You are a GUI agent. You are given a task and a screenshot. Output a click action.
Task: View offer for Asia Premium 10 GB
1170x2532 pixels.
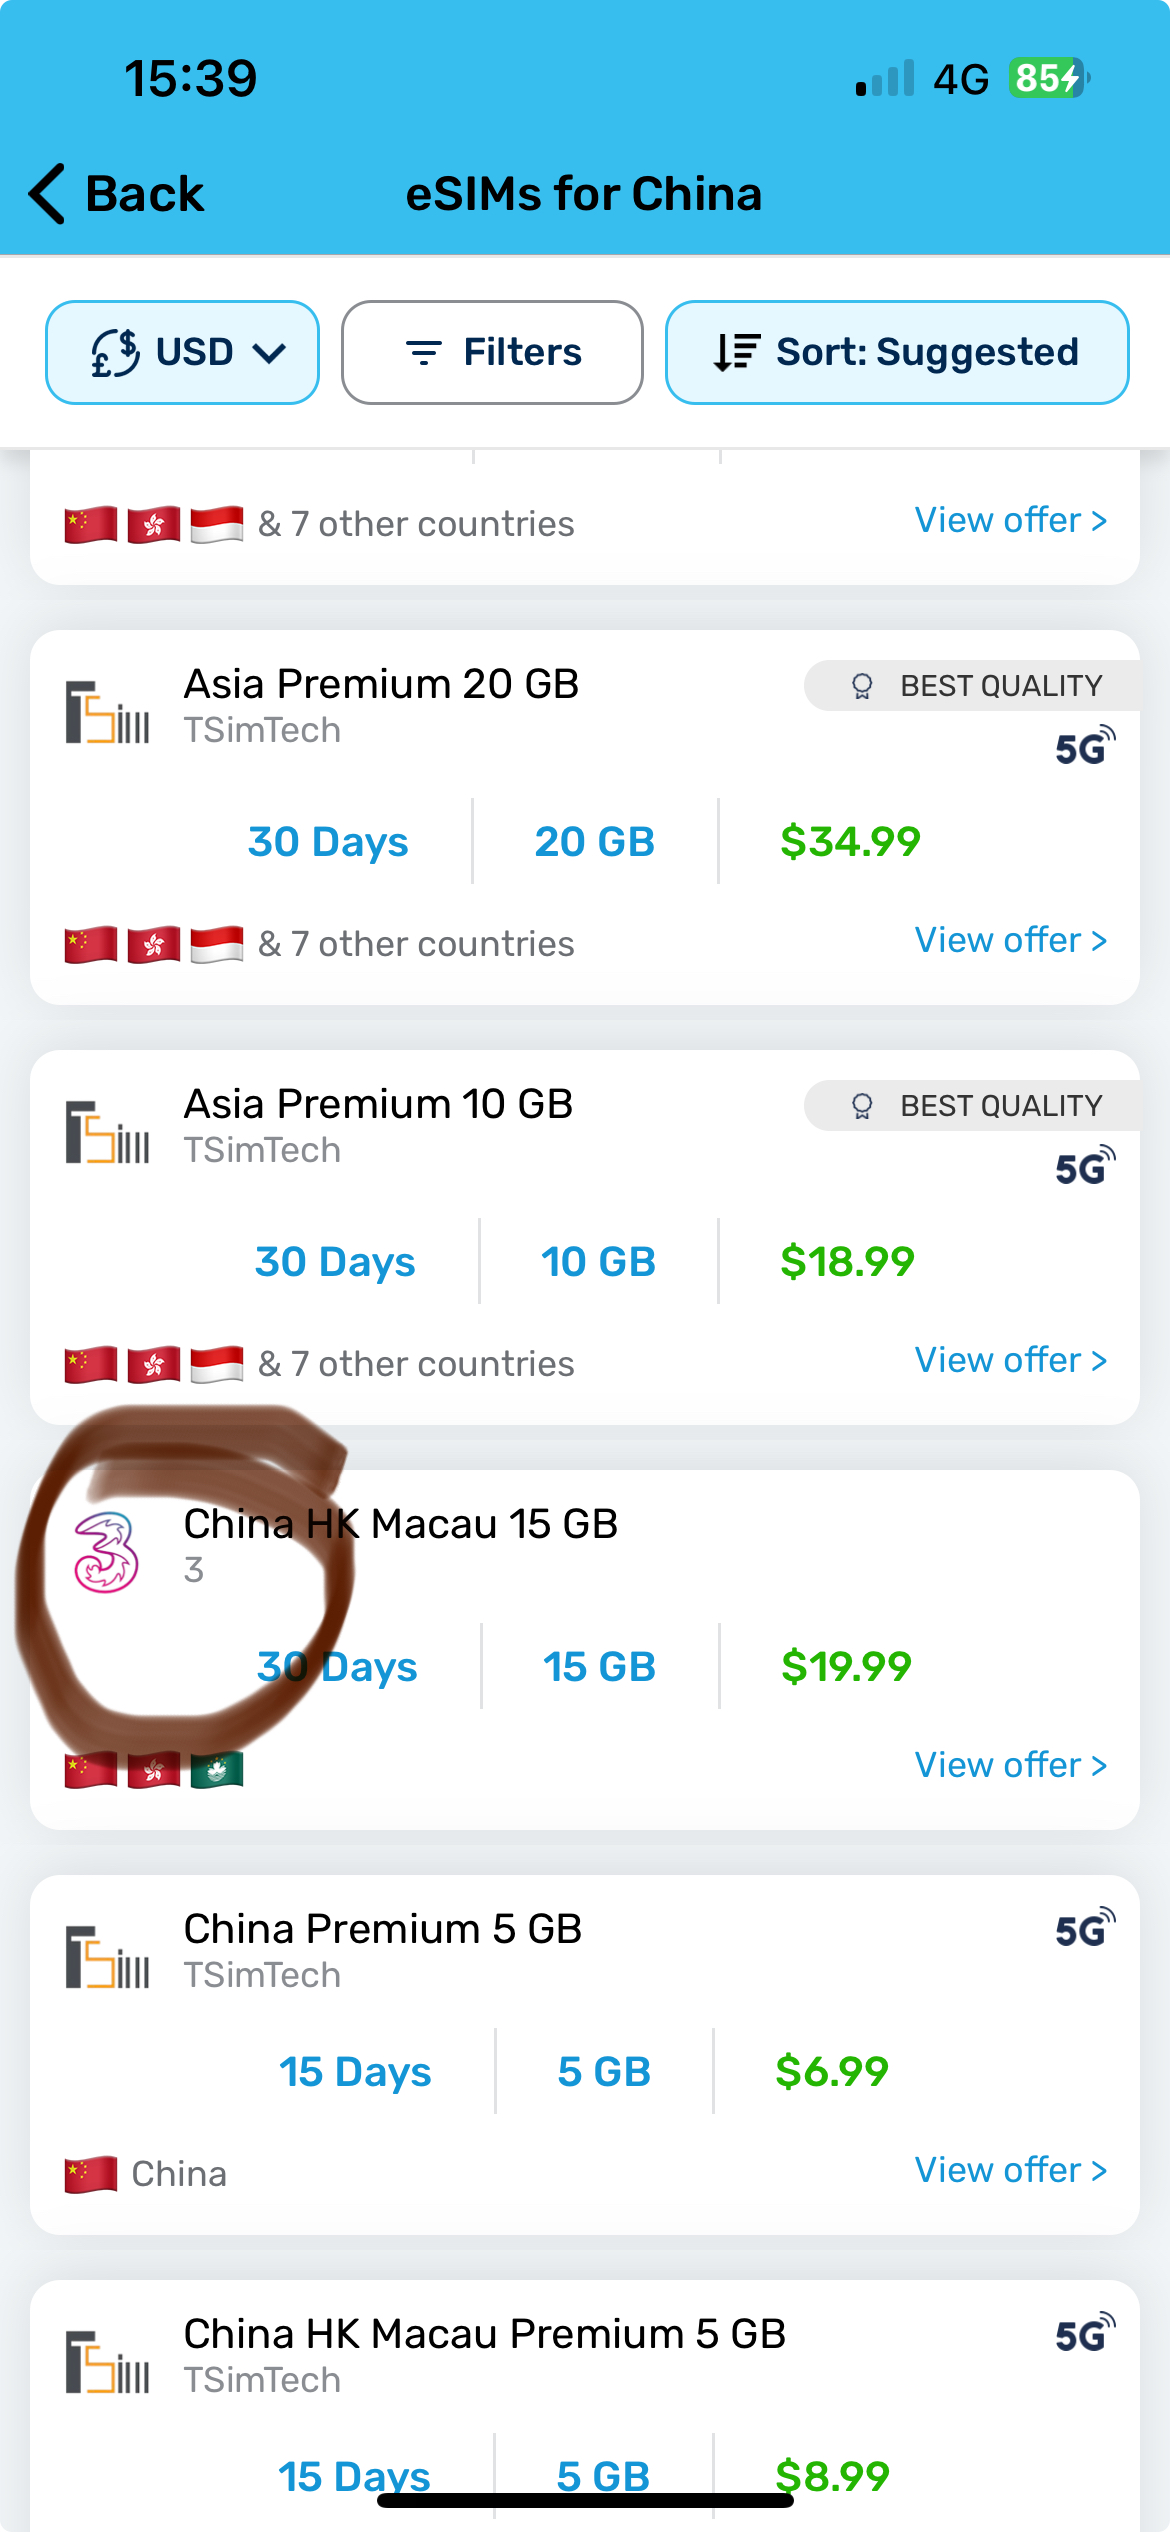coord(1010,1361)
